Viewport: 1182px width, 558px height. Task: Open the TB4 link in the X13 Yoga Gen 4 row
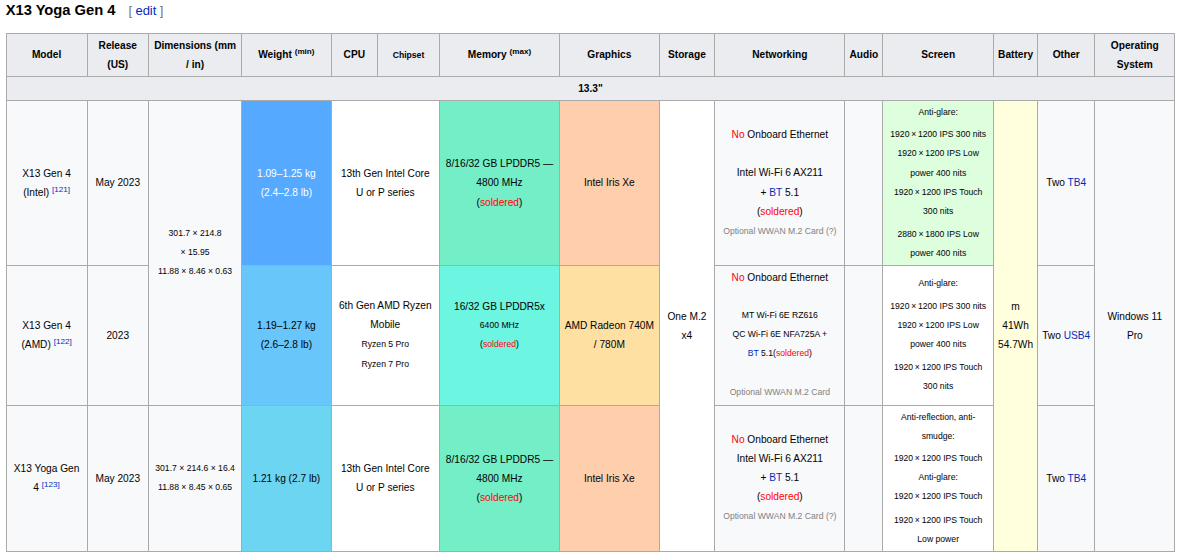[x=1076, y=478]
